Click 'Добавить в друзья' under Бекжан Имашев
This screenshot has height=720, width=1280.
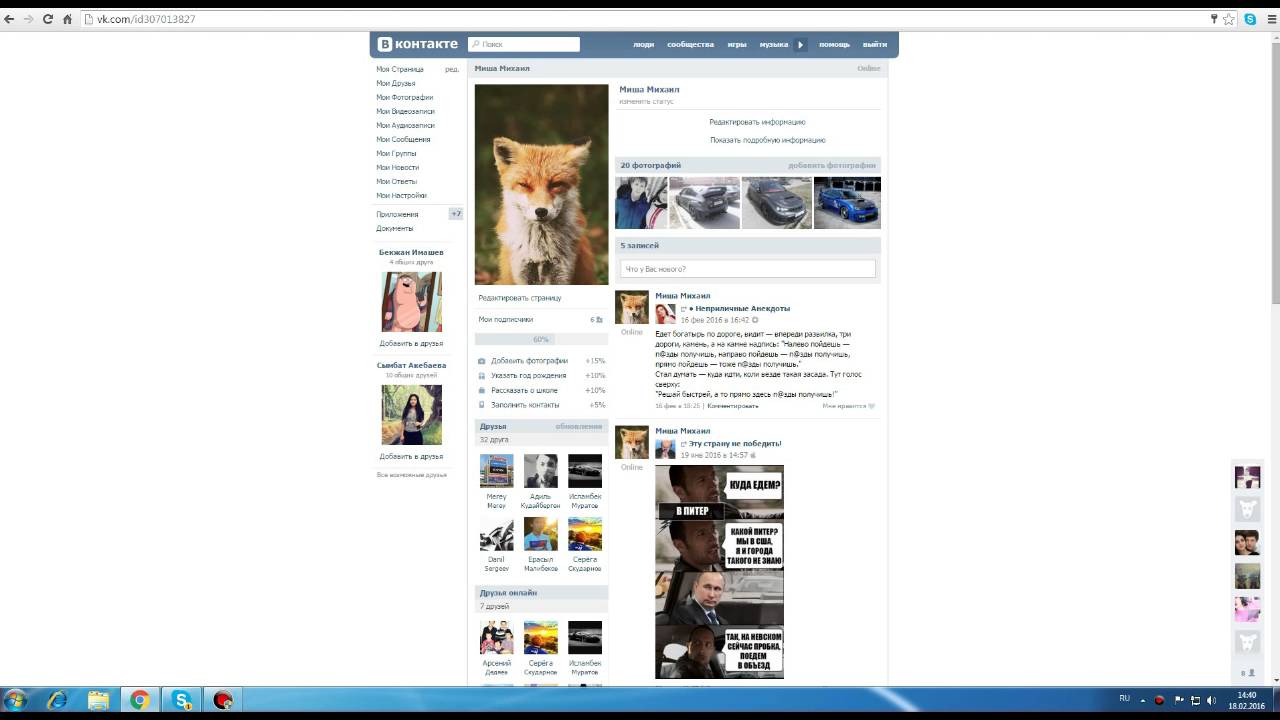(411, 343)
